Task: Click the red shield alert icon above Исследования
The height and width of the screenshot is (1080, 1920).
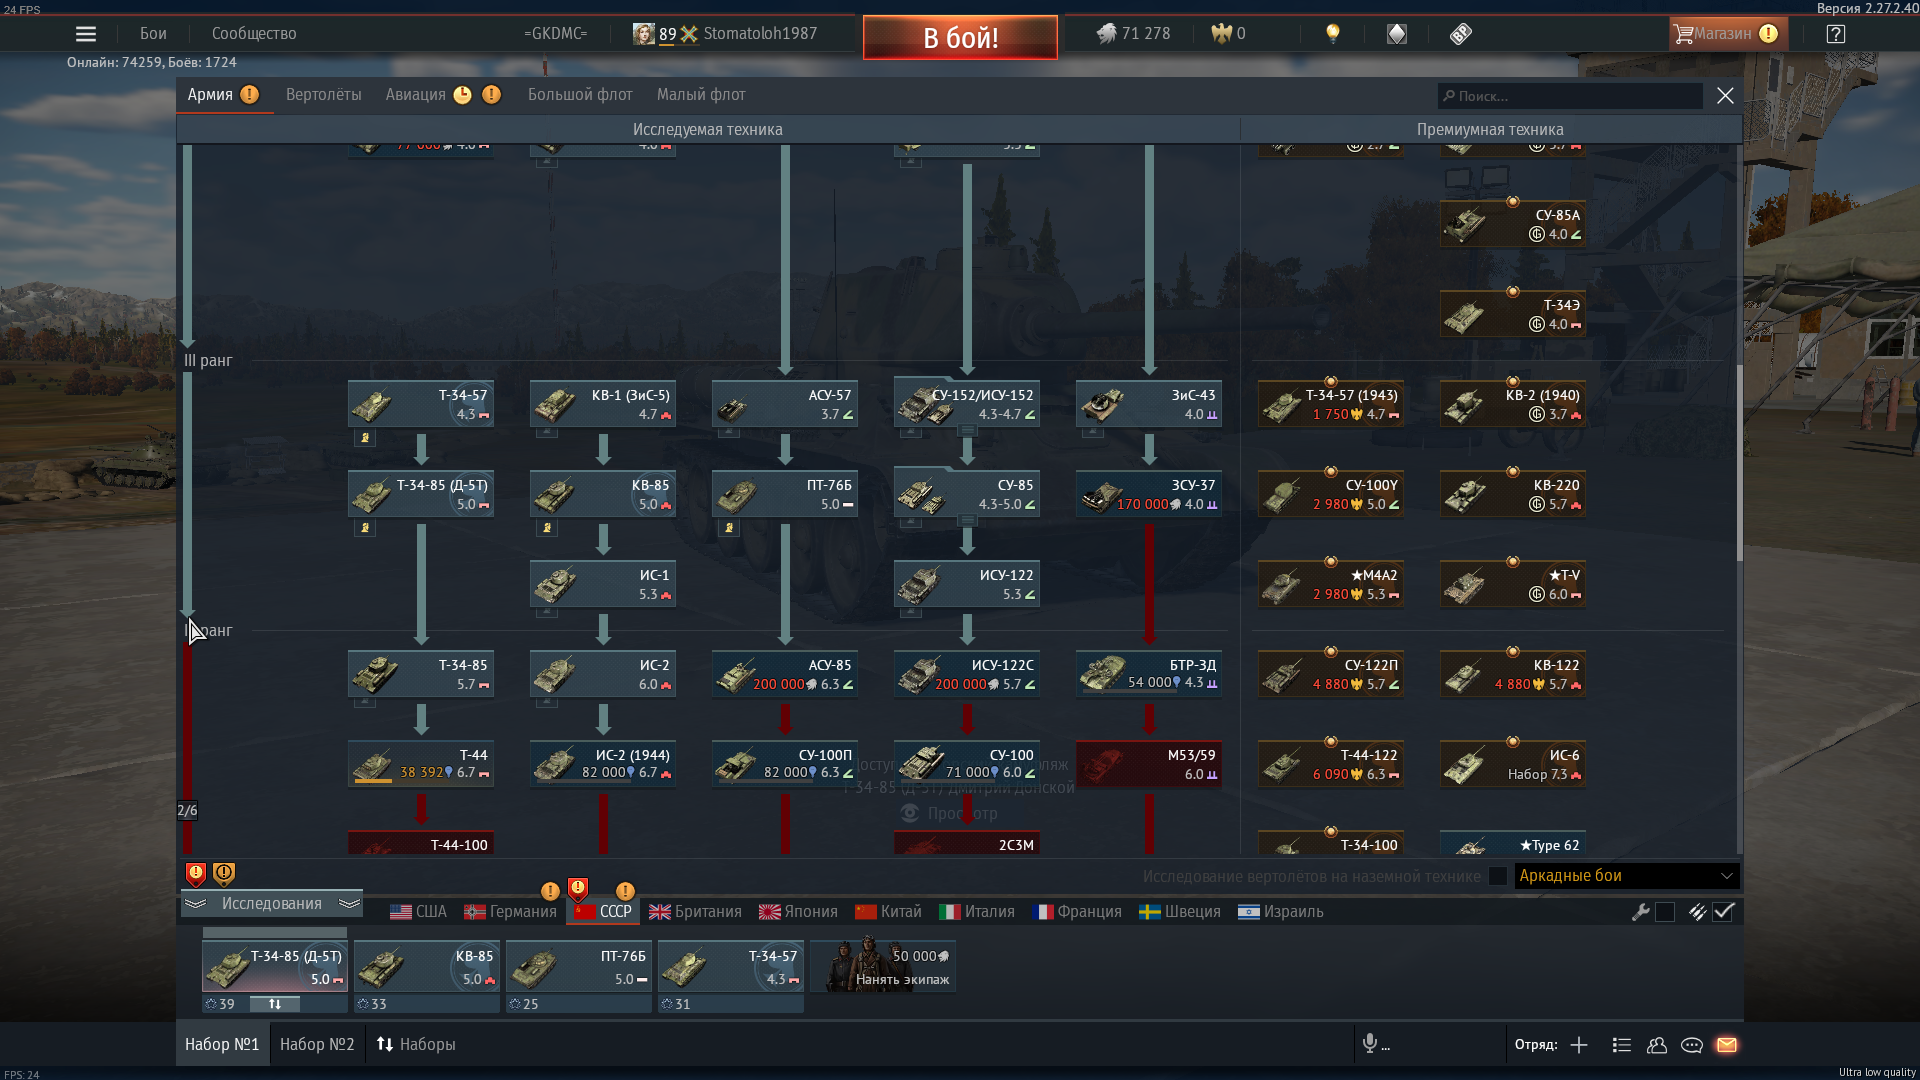Action: 196,875
